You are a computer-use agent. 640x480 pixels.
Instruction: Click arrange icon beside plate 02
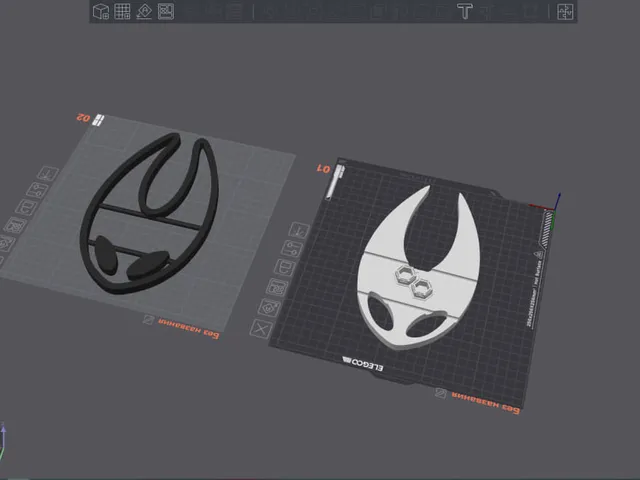point(16,225)
